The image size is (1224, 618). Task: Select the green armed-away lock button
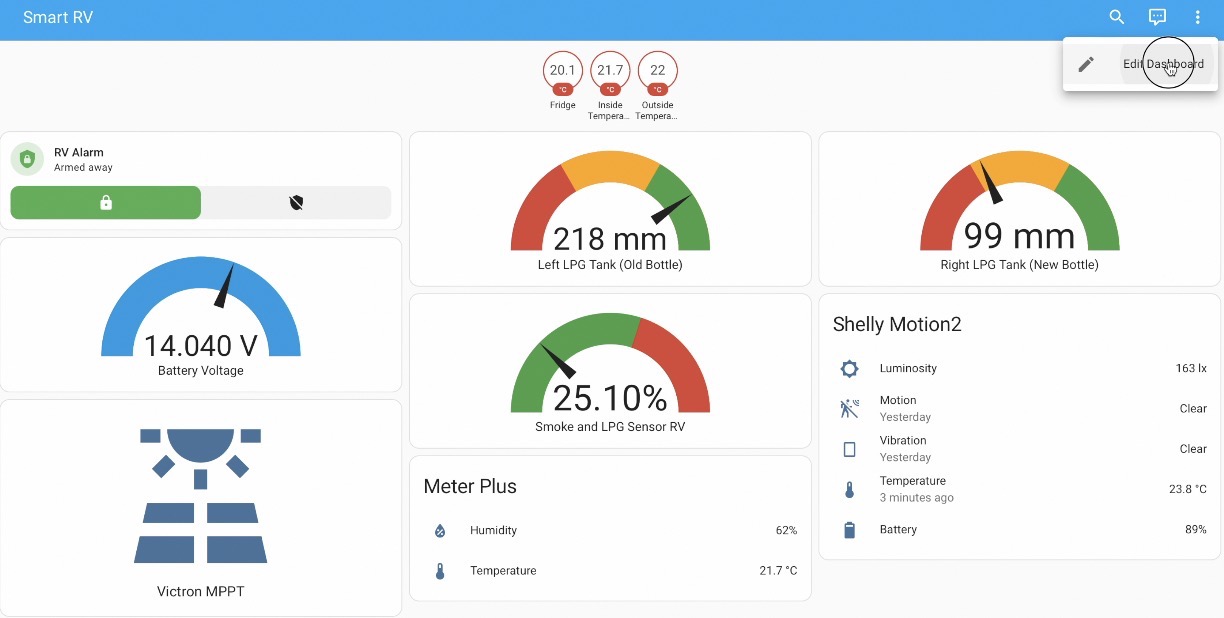(x=106, y=202)
